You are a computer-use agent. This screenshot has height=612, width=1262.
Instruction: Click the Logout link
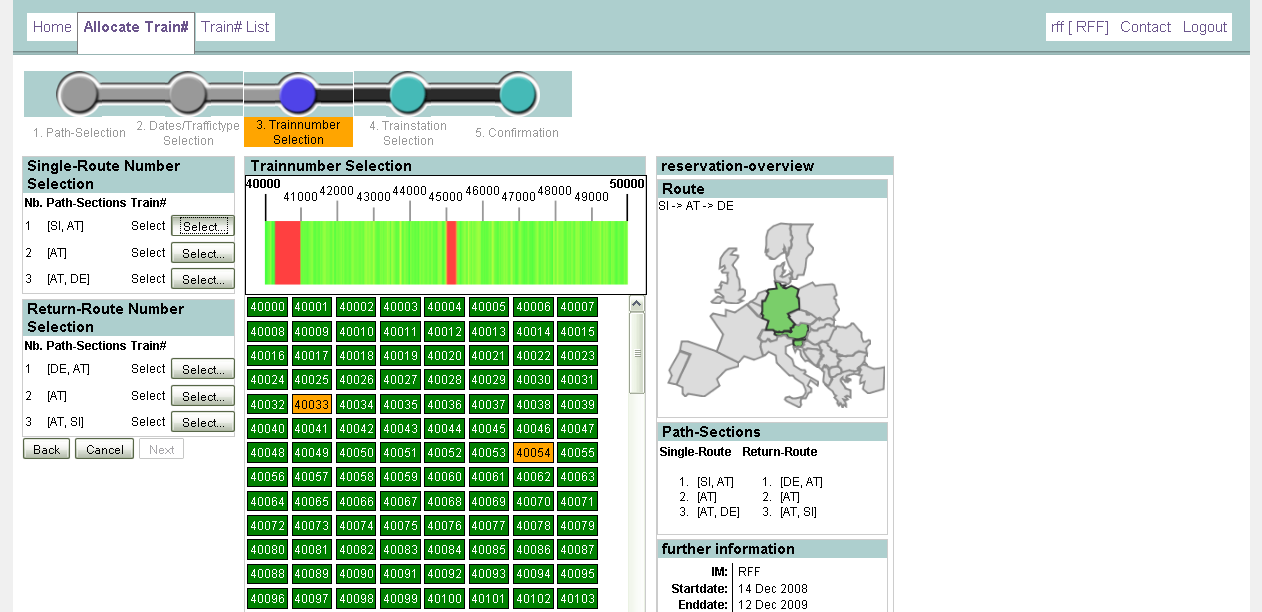click(1204, 27)
